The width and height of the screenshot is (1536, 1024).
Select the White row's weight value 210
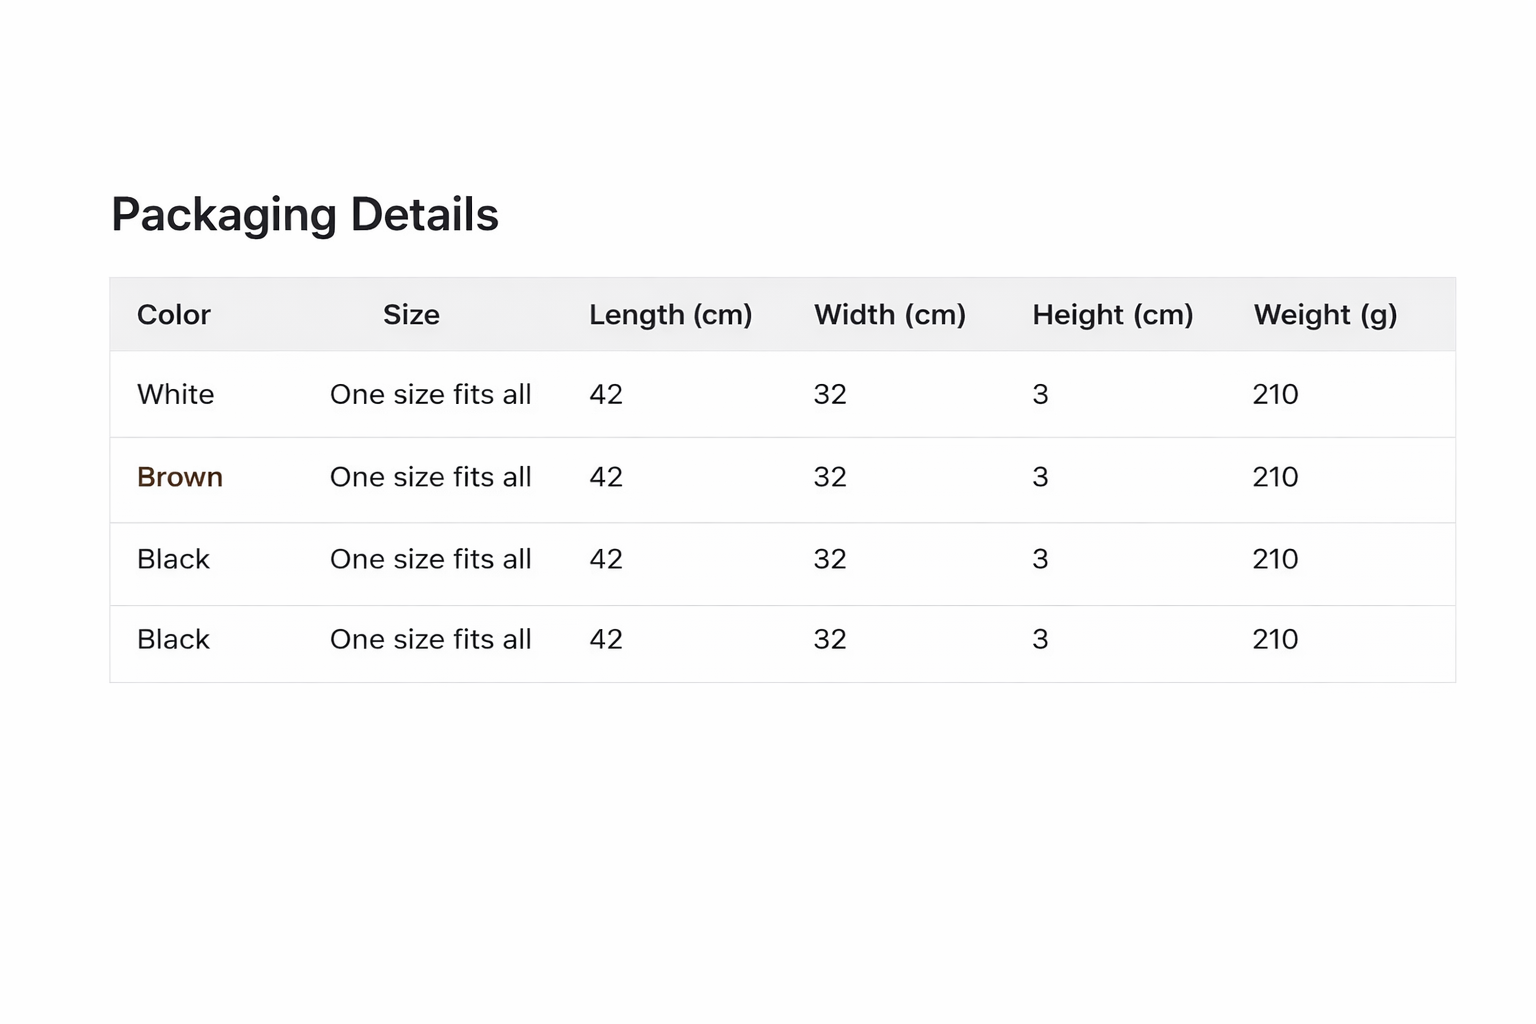(x=1275, y=394)
